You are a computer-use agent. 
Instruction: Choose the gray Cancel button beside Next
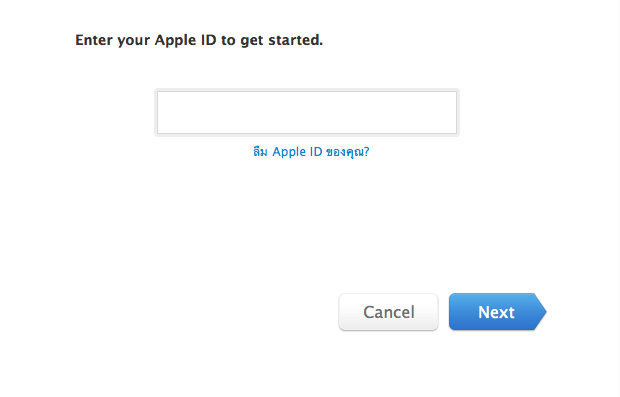[388, 312]
